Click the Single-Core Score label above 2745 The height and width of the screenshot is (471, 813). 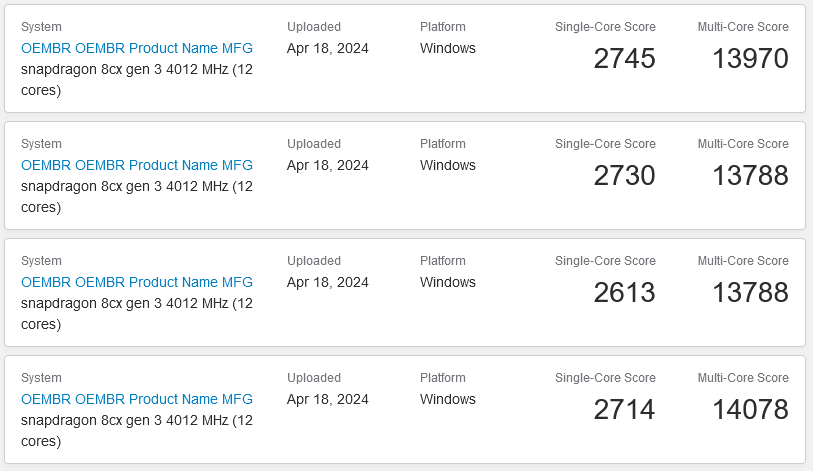point(605,27)
